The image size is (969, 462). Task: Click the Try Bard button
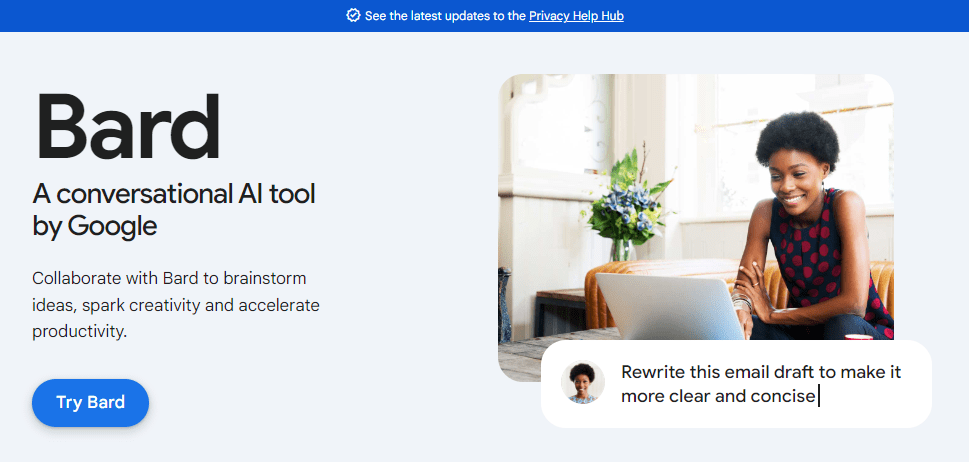[90, 403]
